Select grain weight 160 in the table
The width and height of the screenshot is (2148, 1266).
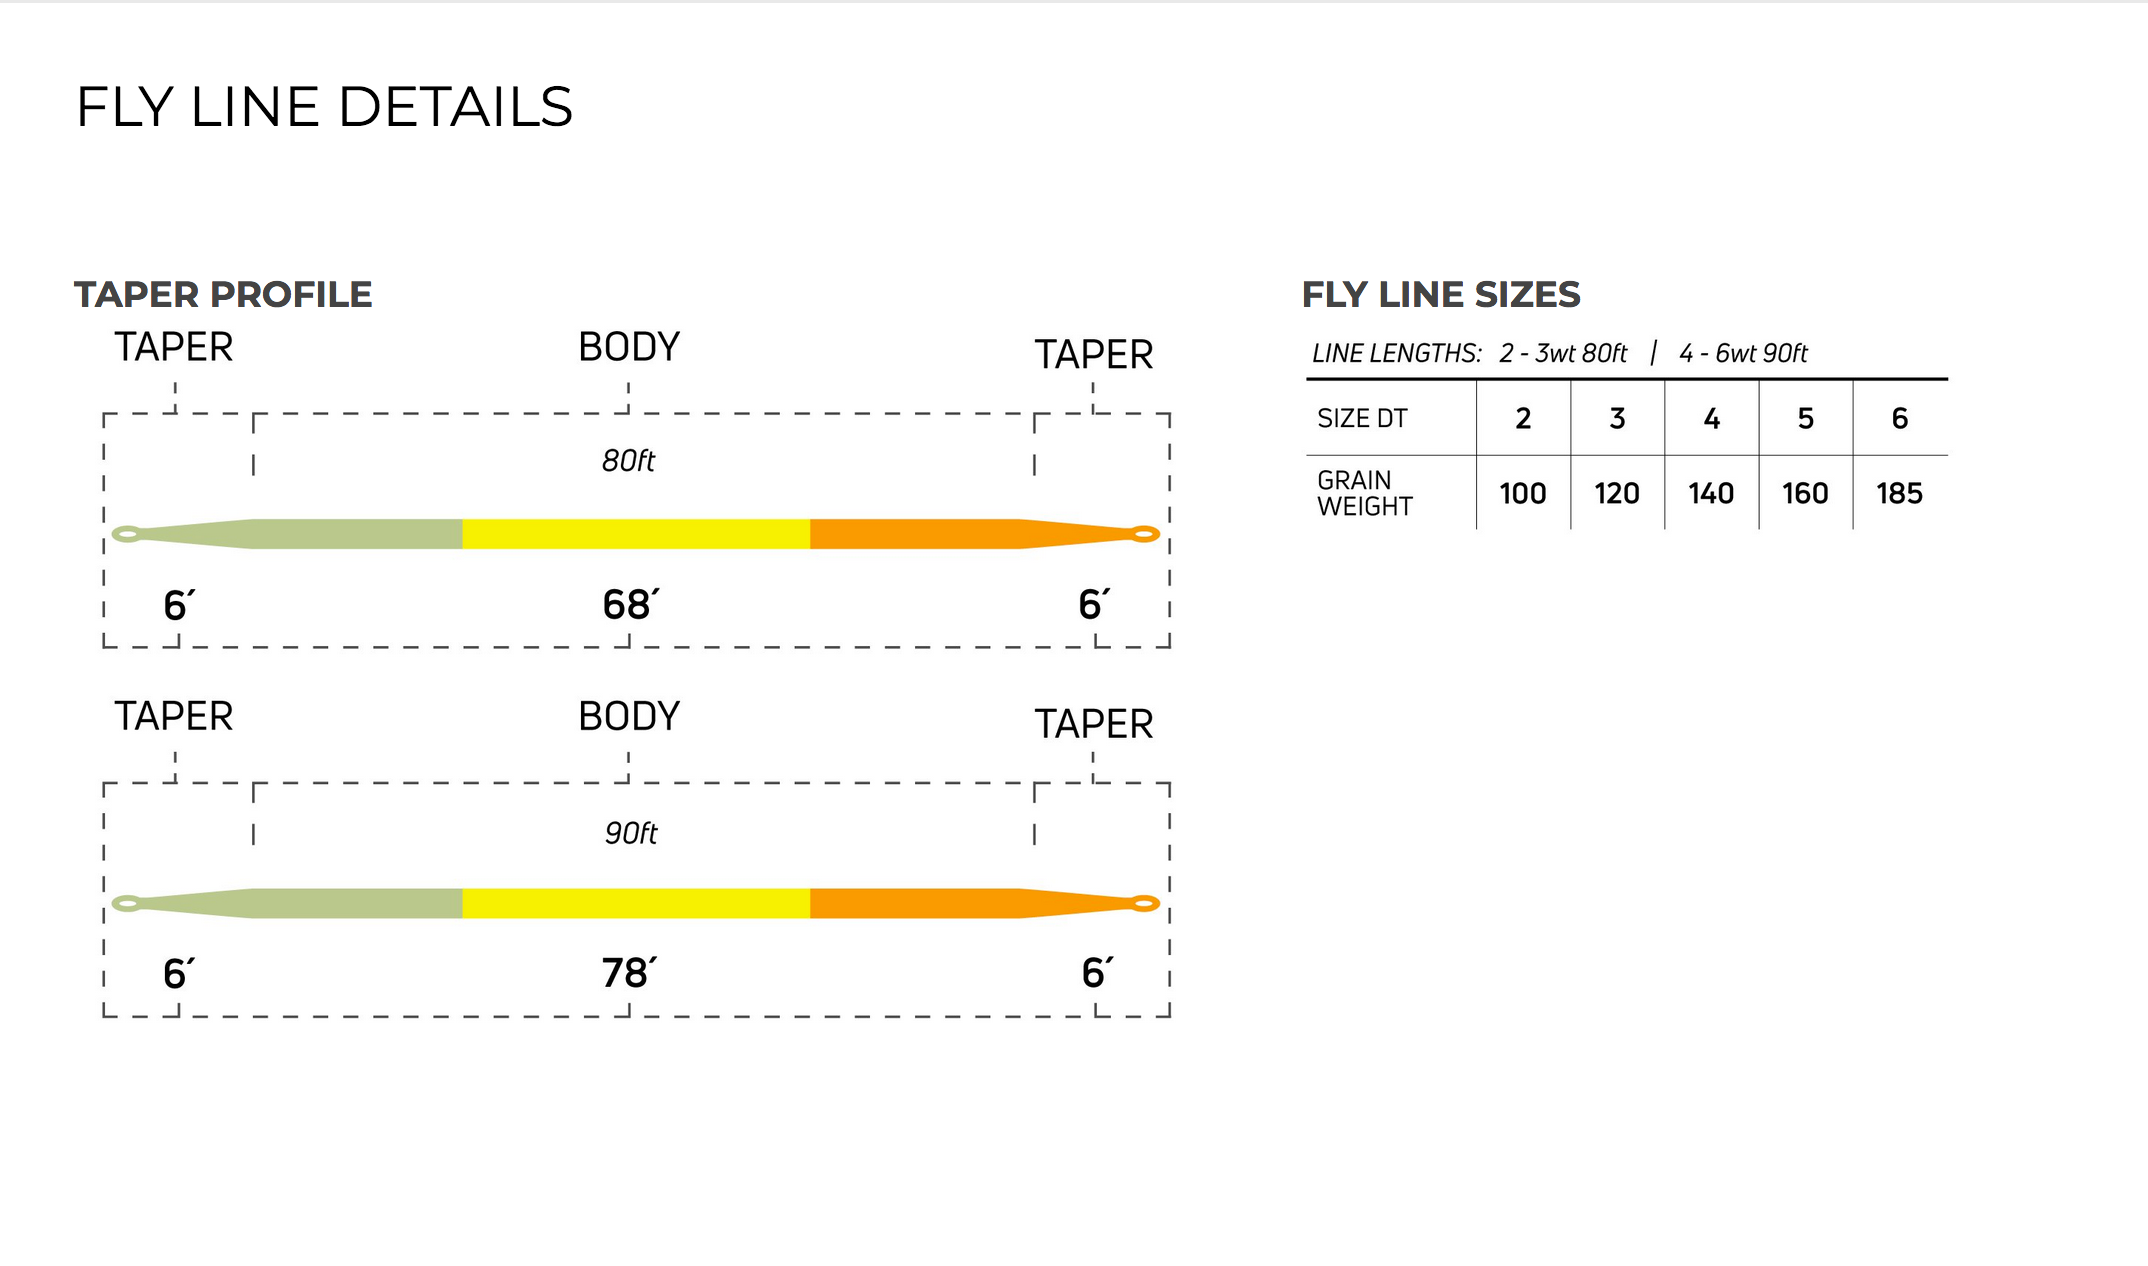coord(1805,494)
